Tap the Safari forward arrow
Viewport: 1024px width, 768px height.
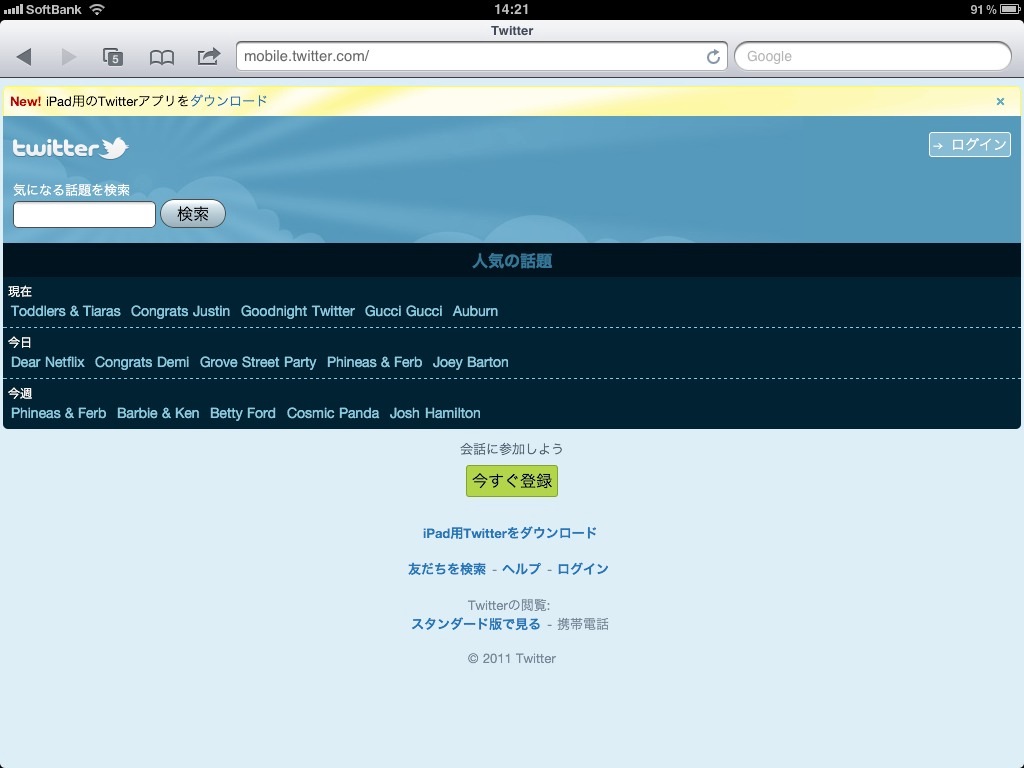(68, 56)
